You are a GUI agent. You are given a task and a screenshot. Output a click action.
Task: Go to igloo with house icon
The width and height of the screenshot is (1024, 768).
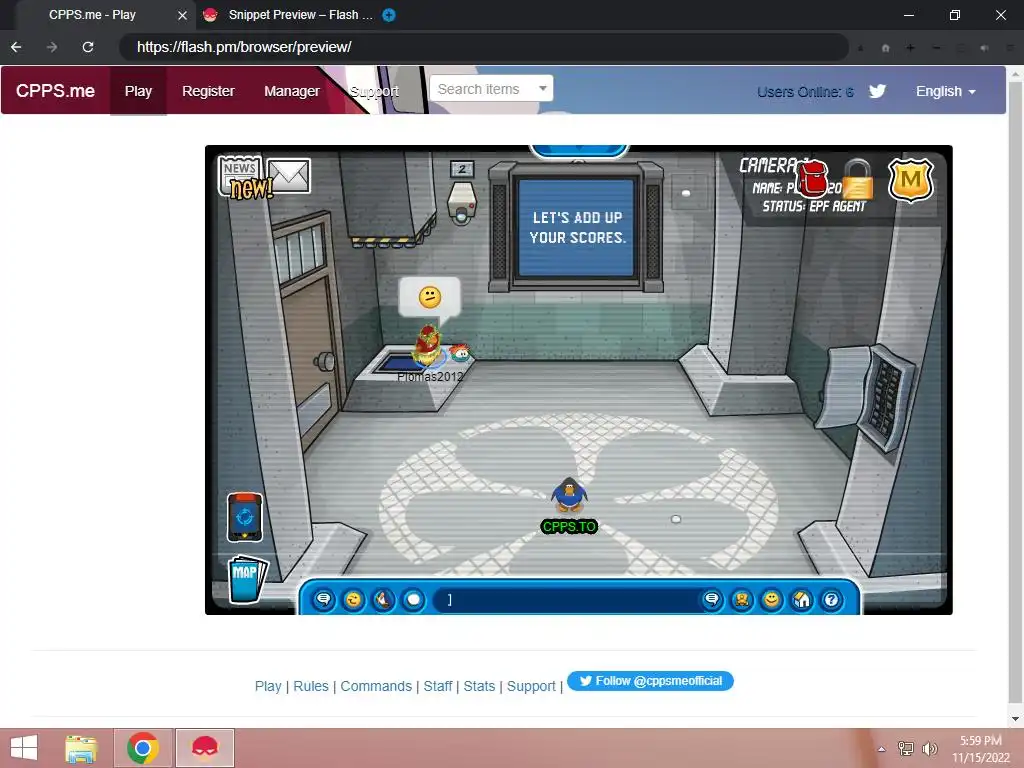click(x=802, y=600)
